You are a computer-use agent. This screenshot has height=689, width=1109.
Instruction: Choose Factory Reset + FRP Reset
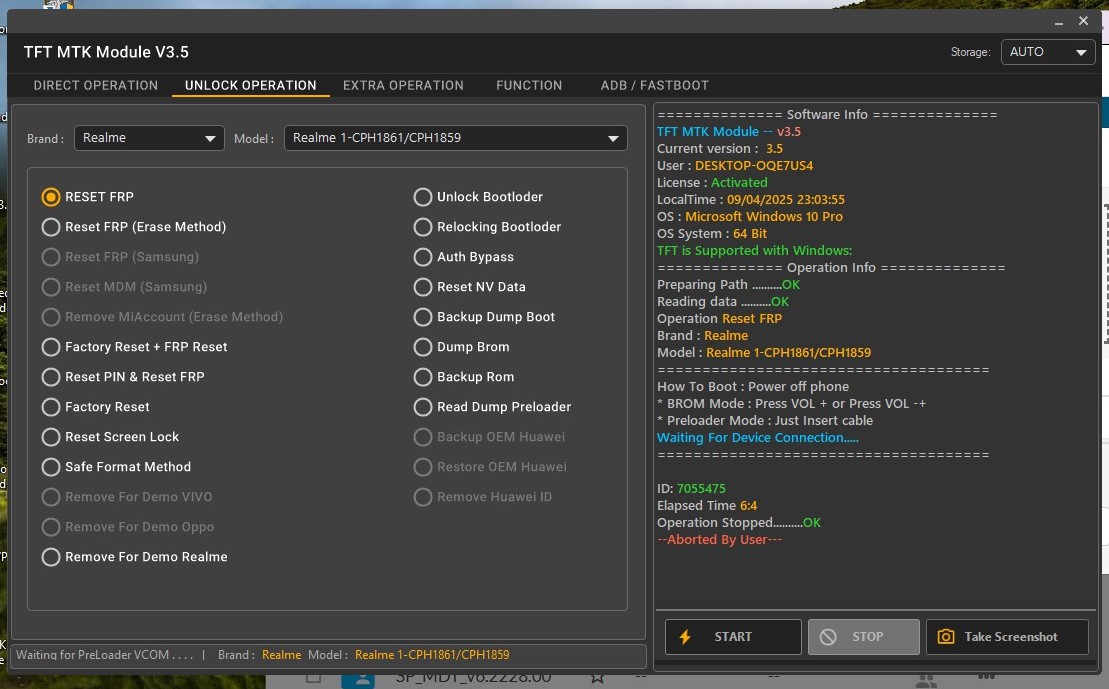50,347
